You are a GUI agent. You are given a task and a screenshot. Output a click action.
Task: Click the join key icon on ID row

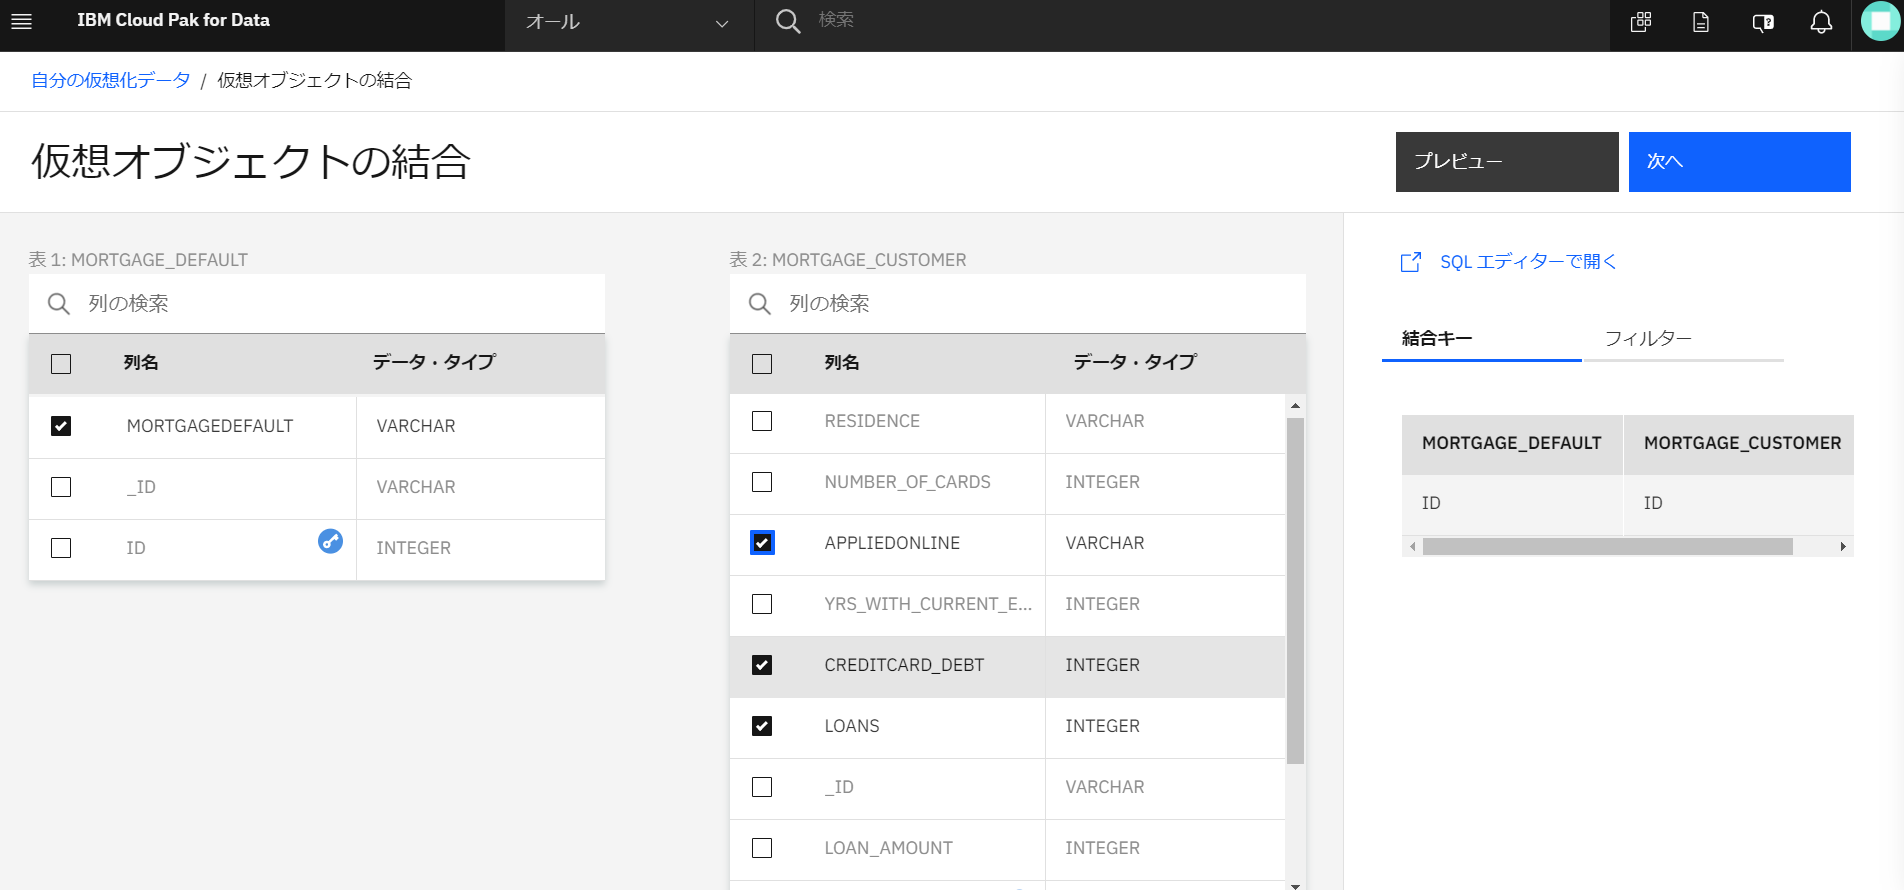(x=330, y=541)
